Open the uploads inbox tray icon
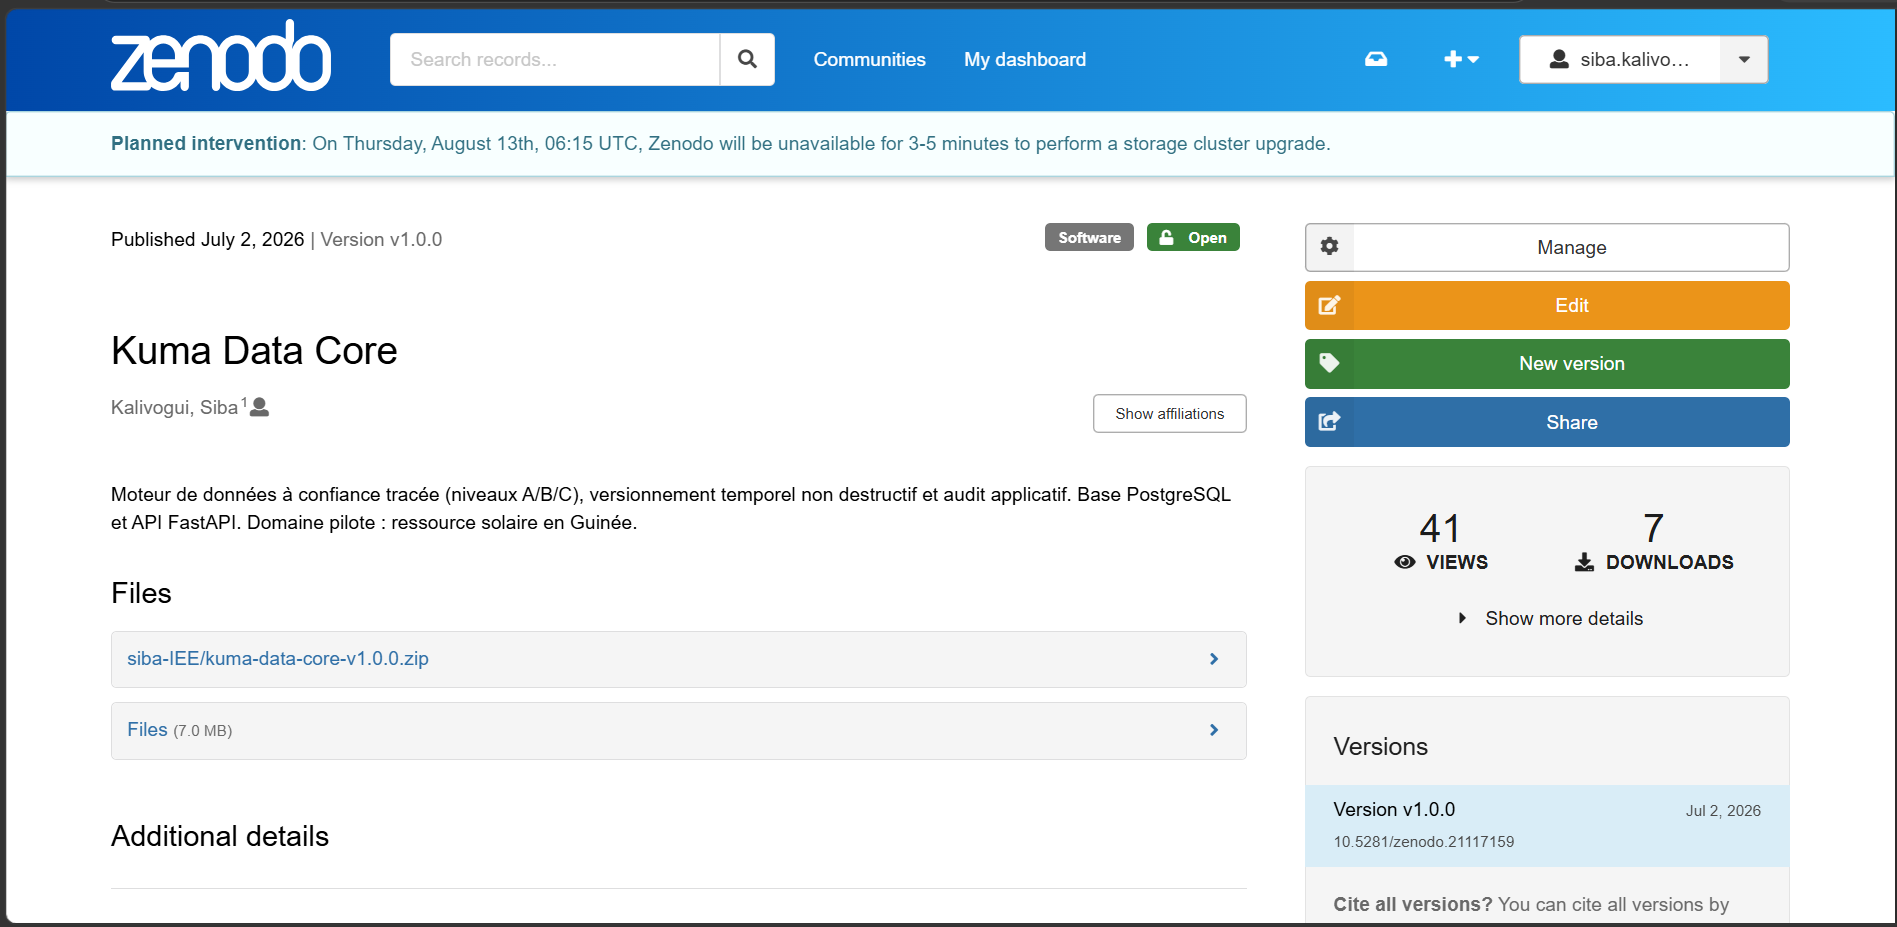The width and height of the screenshot is (1897, 927). 1376,59
